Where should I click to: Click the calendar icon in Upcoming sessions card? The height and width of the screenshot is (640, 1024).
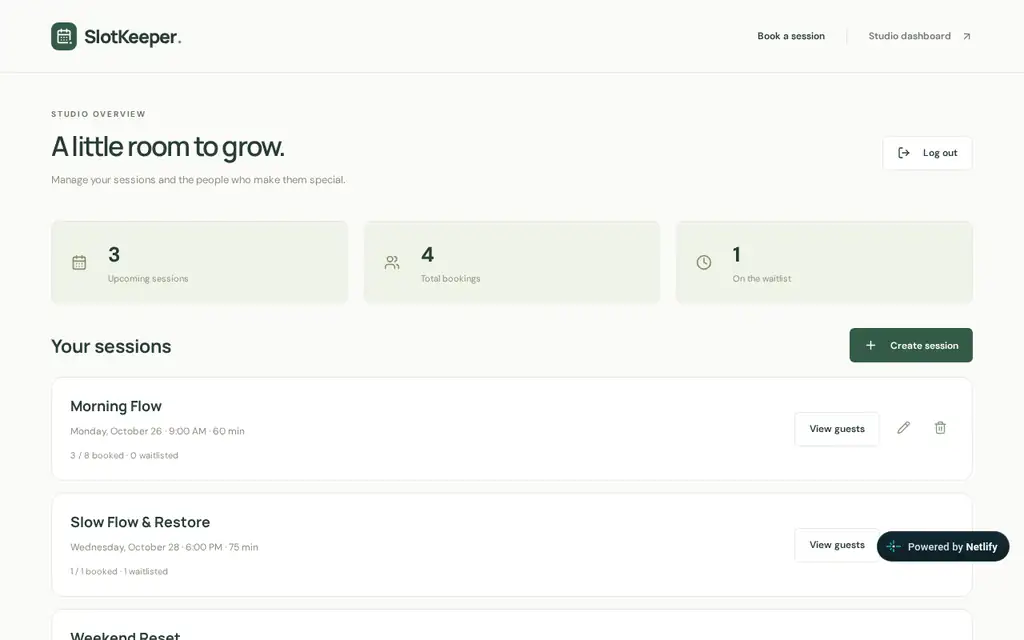(79, 263)
